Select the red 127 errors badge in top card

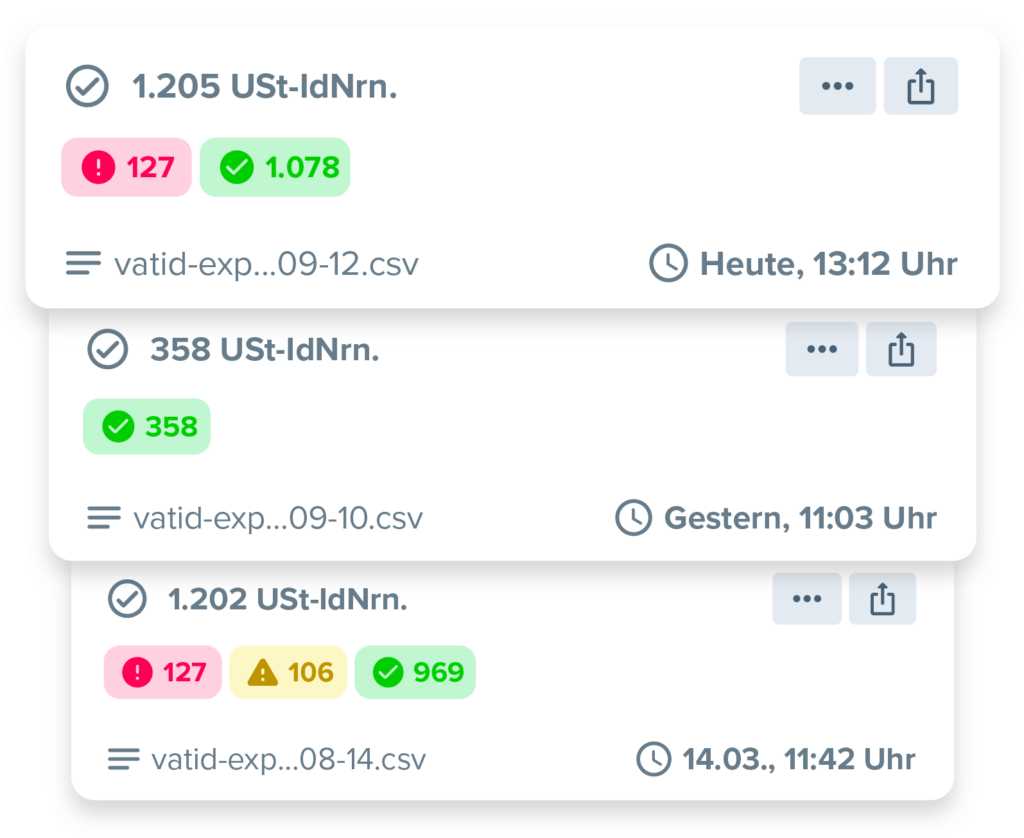126,167
